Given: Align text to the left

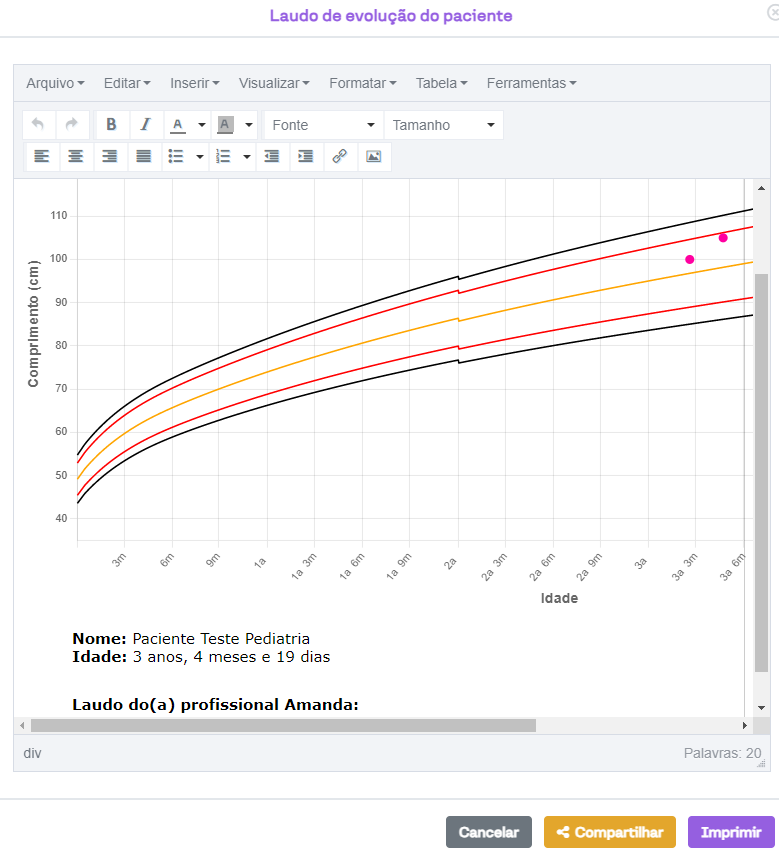Looking at the screenshot, I should click(41, 156).
